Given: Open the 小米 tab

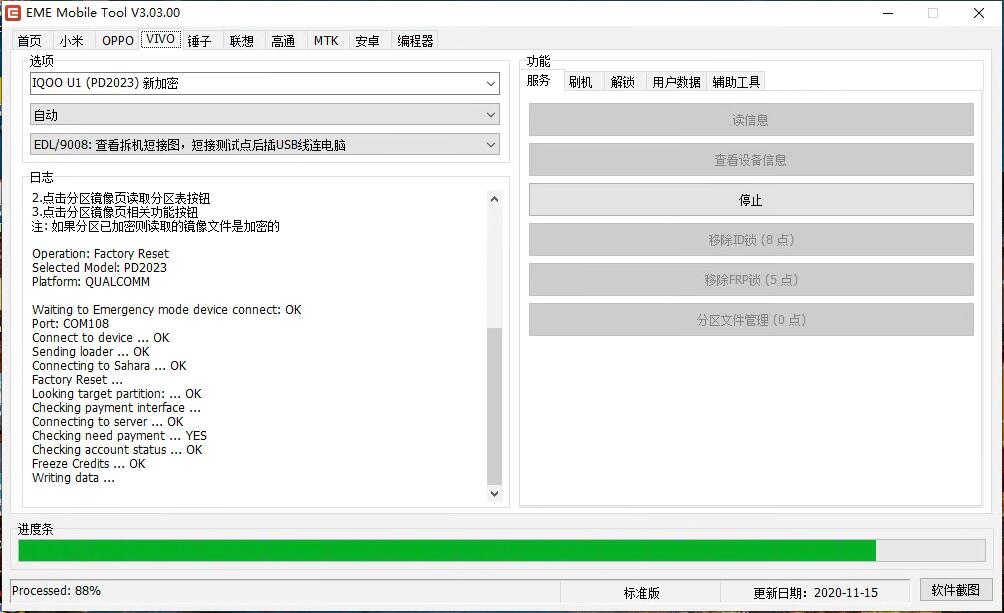Looking at the screenshot, I should 72,41.
